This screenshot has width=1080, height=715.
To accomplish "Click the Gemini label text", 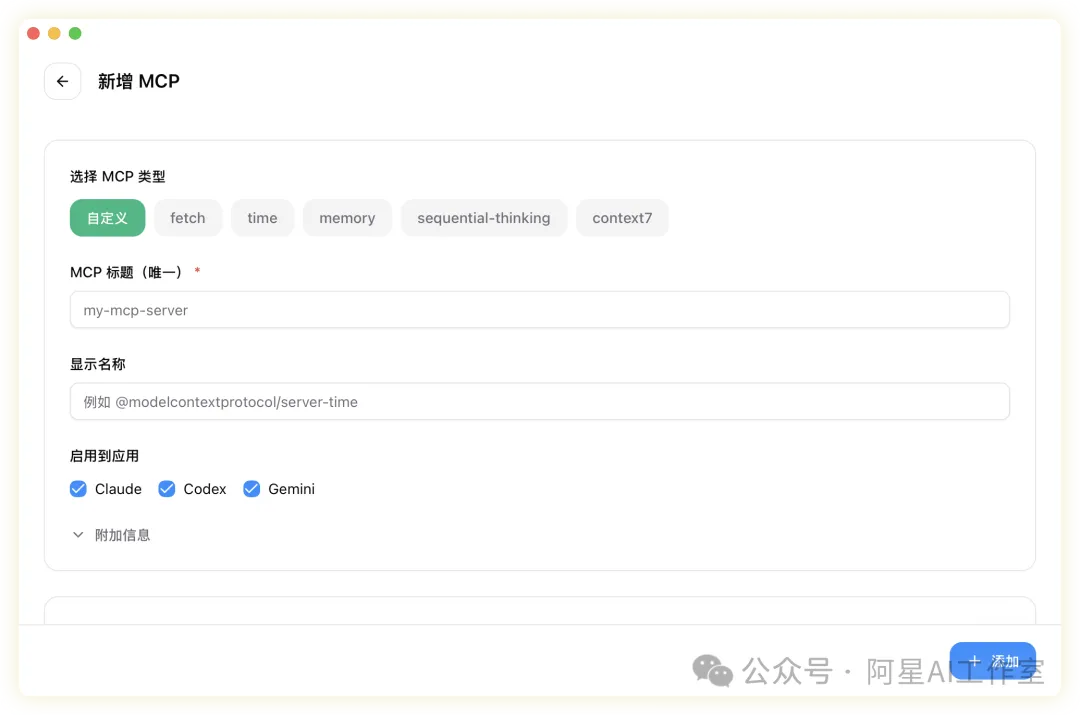I will (x=291, y=489).
